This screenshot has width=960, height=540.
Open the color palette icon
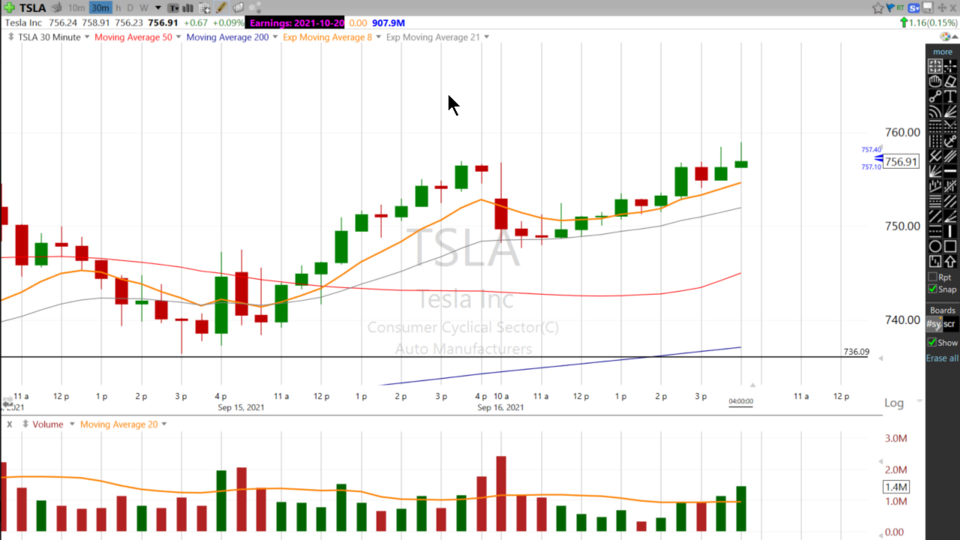tap(945, 37)
